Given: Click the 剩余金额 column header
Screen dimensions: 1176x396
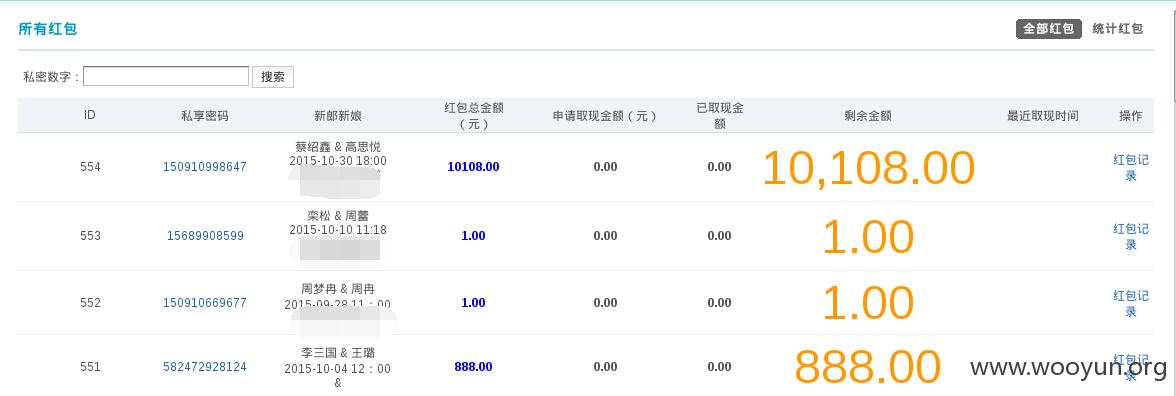Looking at the screenshot, I should pos(868,116).
